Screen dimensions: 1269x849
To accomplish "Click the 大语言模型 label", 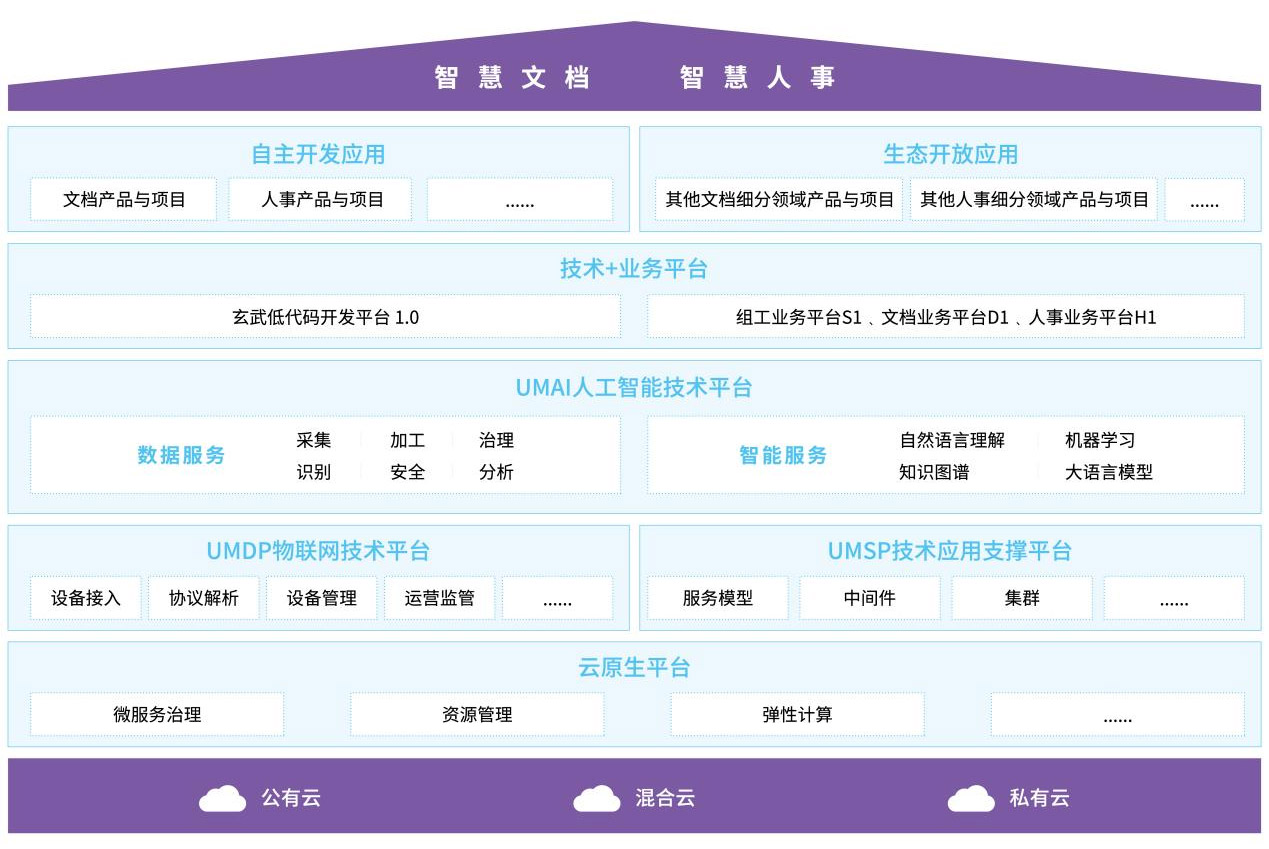I will (x=1108, y=472).
